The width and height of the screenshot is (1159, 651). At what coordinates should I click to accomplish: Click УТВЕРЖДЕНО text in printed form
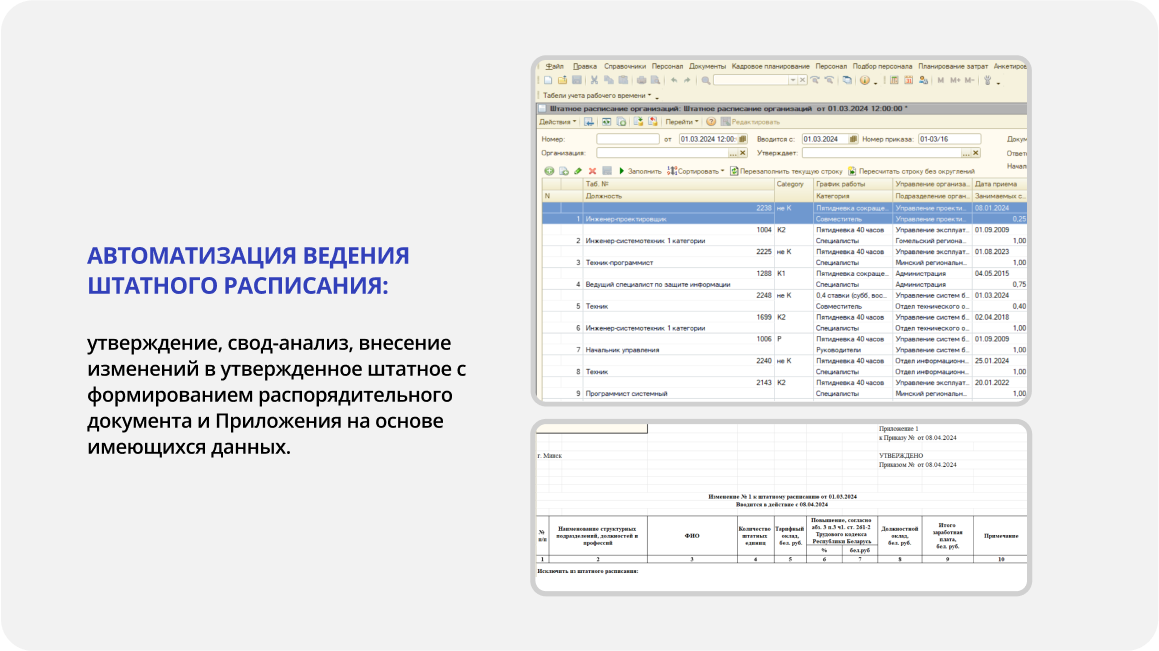(901, 456)
